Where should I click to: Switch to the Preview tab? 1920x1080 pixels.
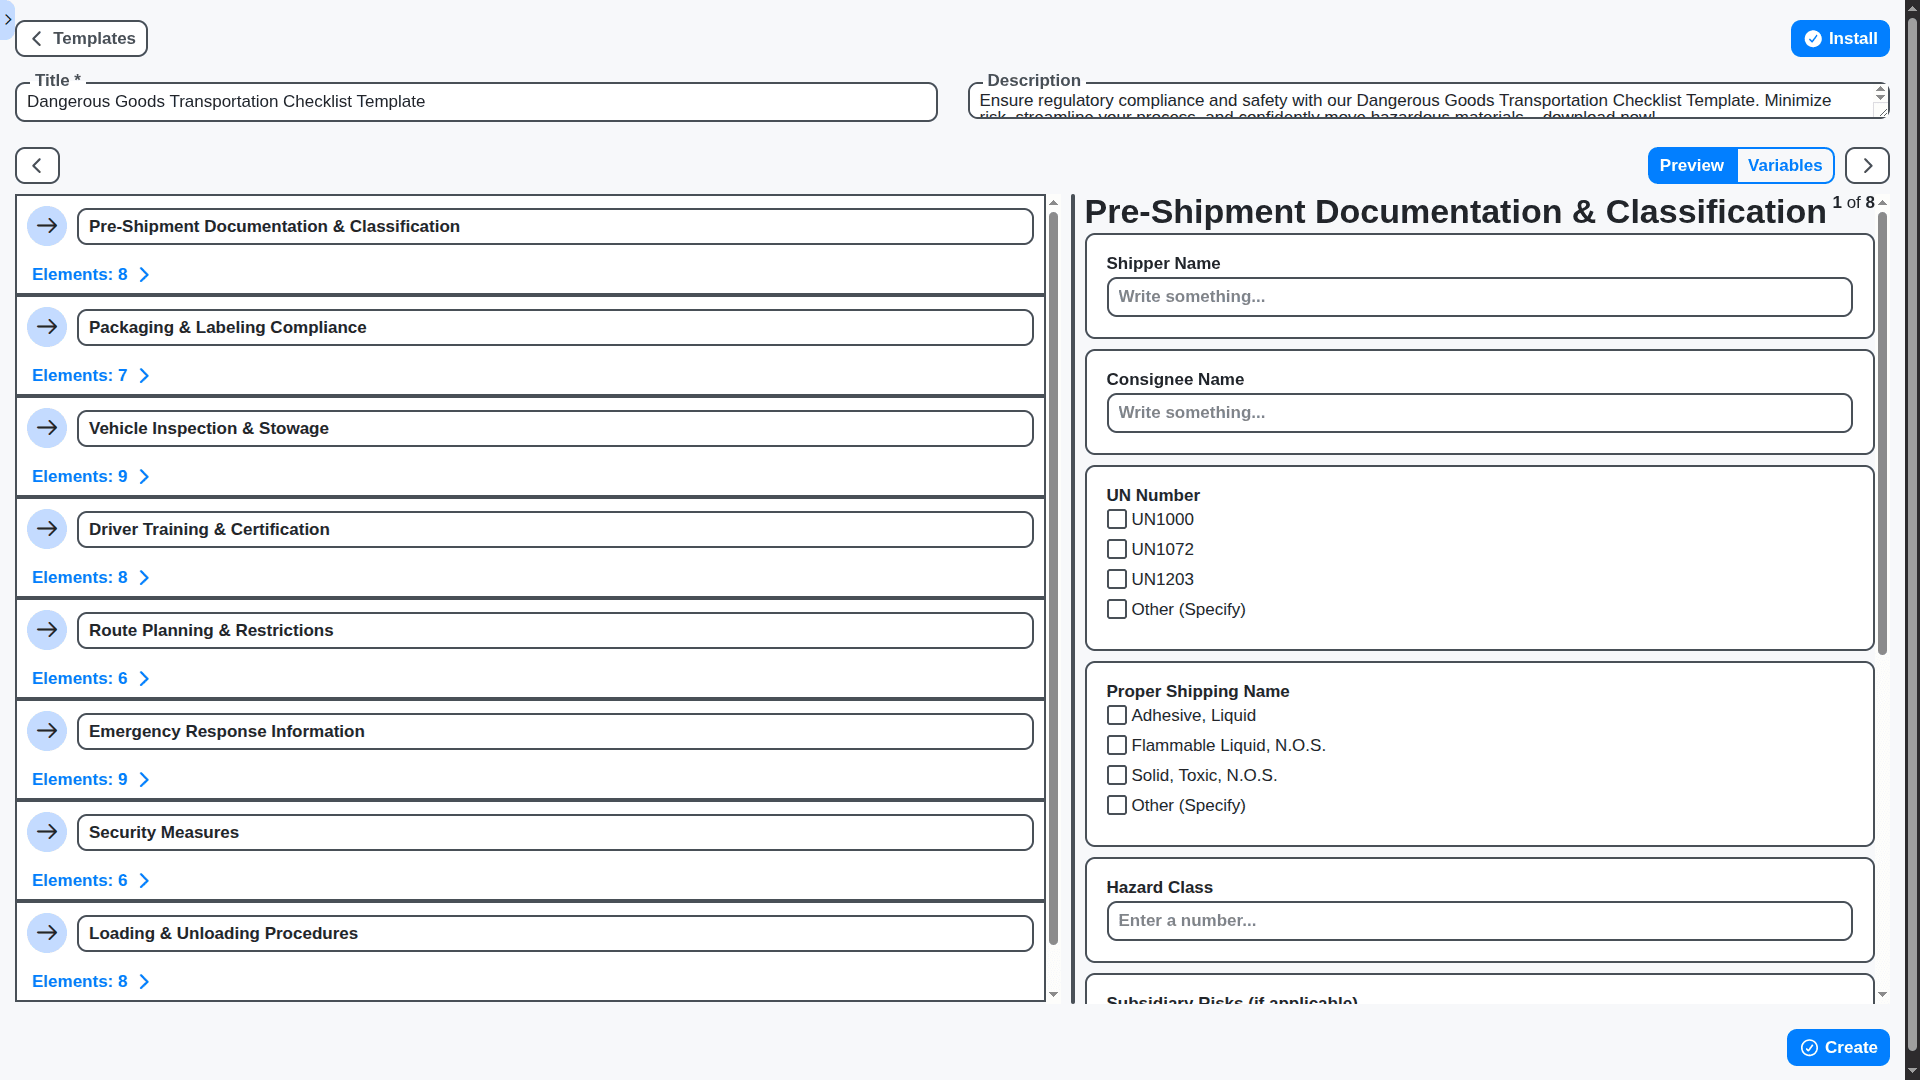pos(1691,165)
